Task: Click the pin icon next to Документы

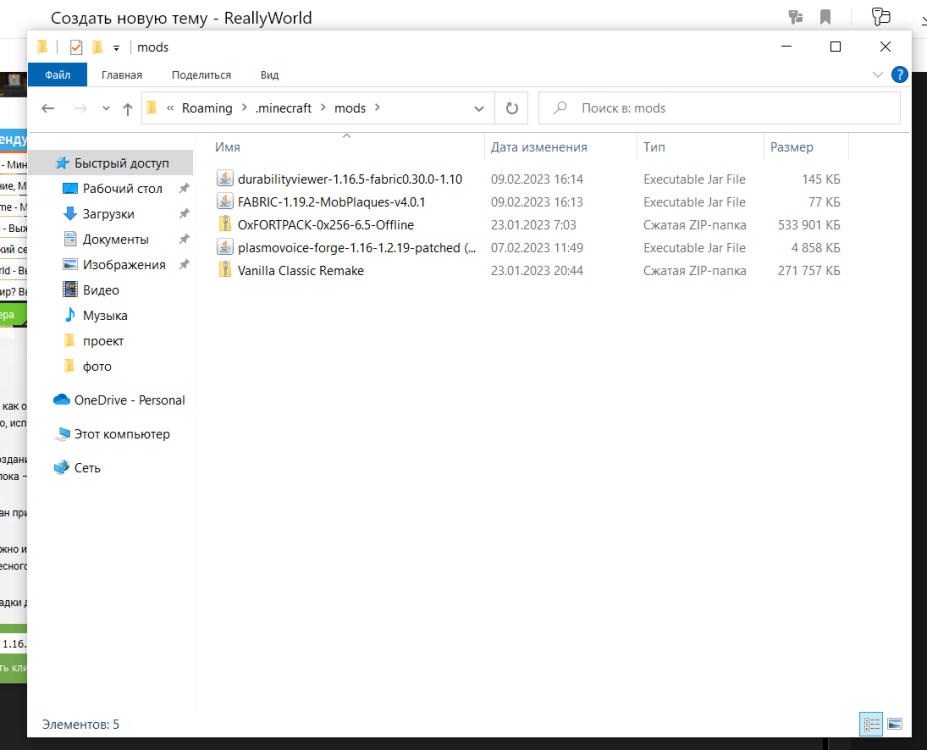Action: (184, 239)
